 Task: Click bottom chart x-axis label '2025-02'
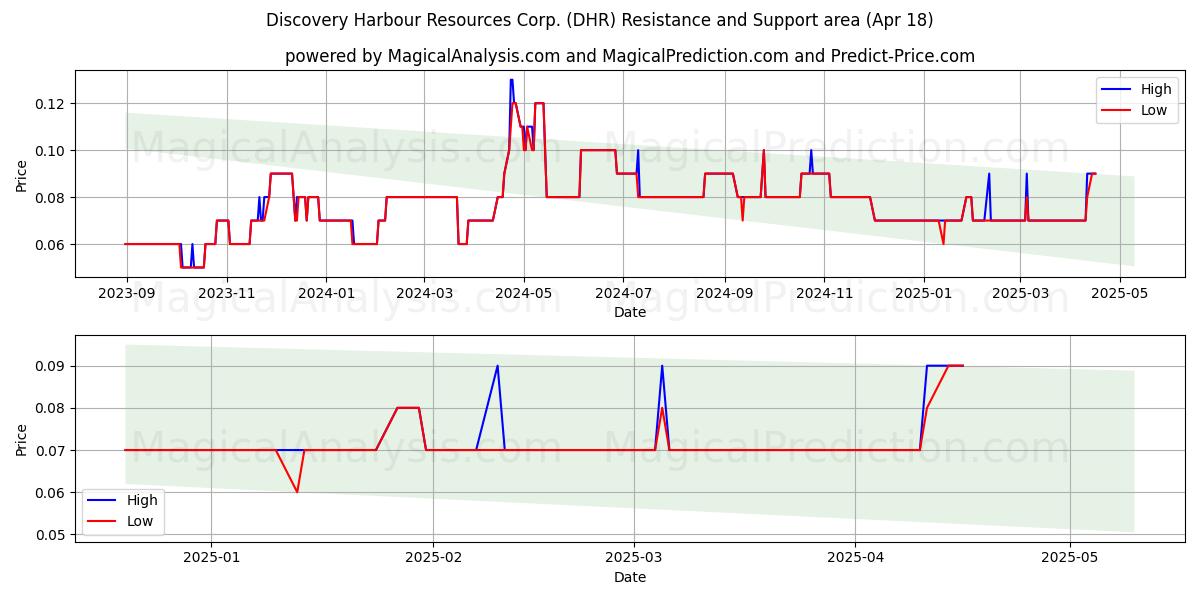coord(433,559)
